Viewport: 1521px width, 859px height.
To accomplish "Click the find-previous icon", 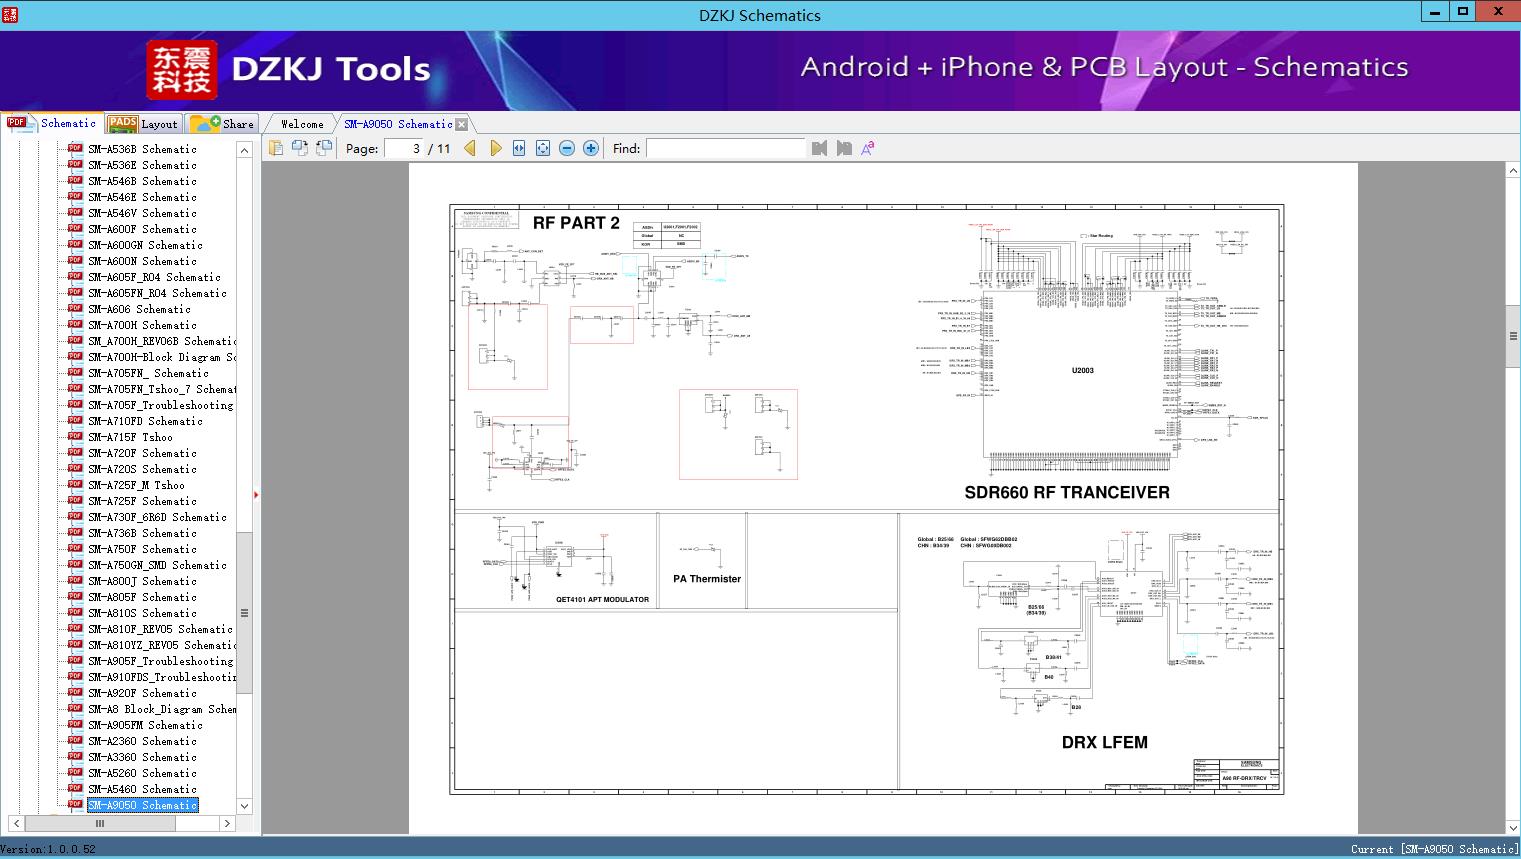I will [820, 148].
